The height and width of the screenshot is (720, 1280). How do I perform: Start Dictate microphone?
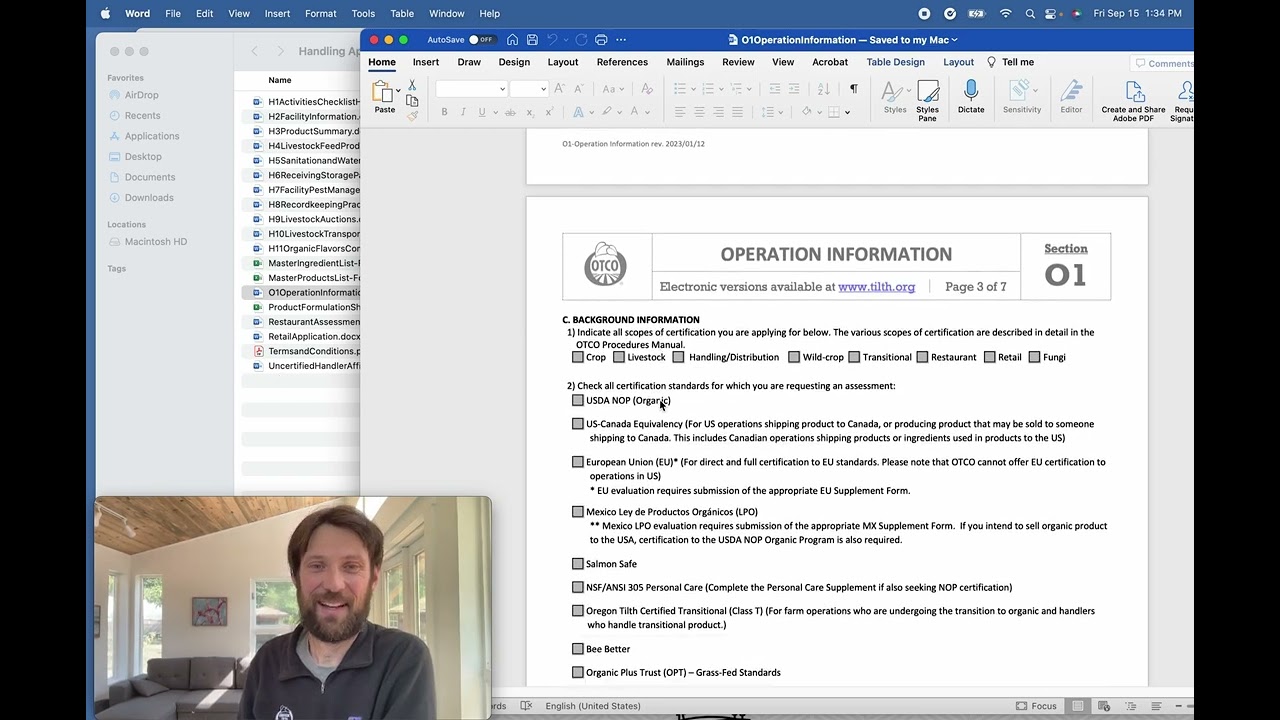point(971,98)
